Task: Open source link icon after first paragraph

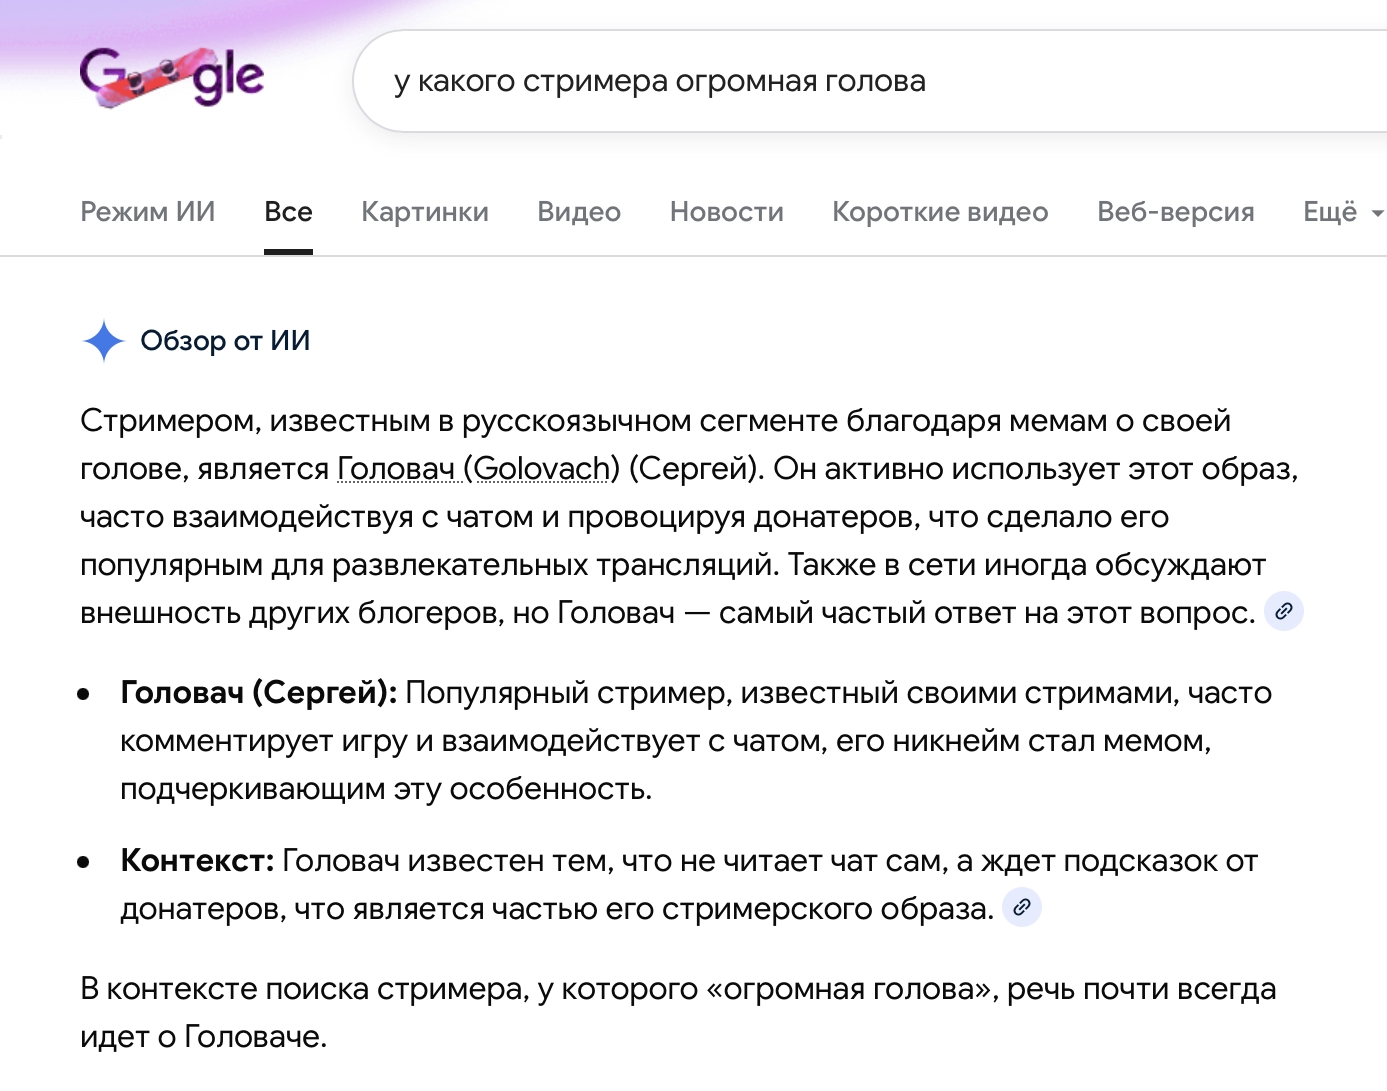Action: click(1283, 611)
